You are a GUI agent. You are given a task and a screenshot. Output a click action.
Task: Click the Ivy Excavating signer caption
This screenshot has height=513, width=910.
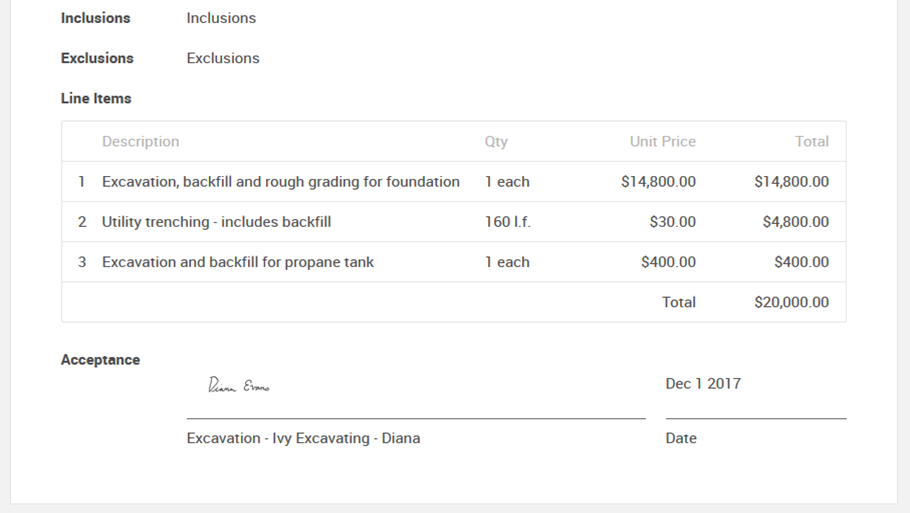coord(303,438)
